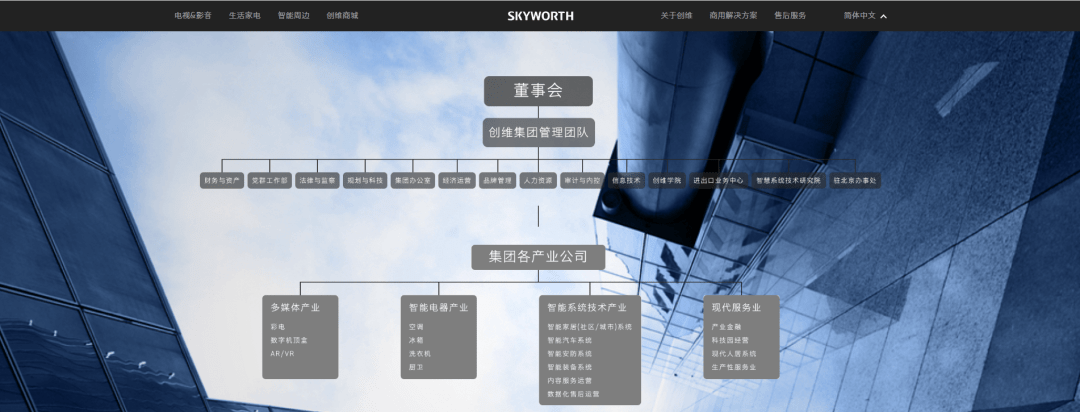Open the 集团各产业公司 node
Image resolution: width=1080 pixels, height=412 pixels.
(x=538, y=257)
